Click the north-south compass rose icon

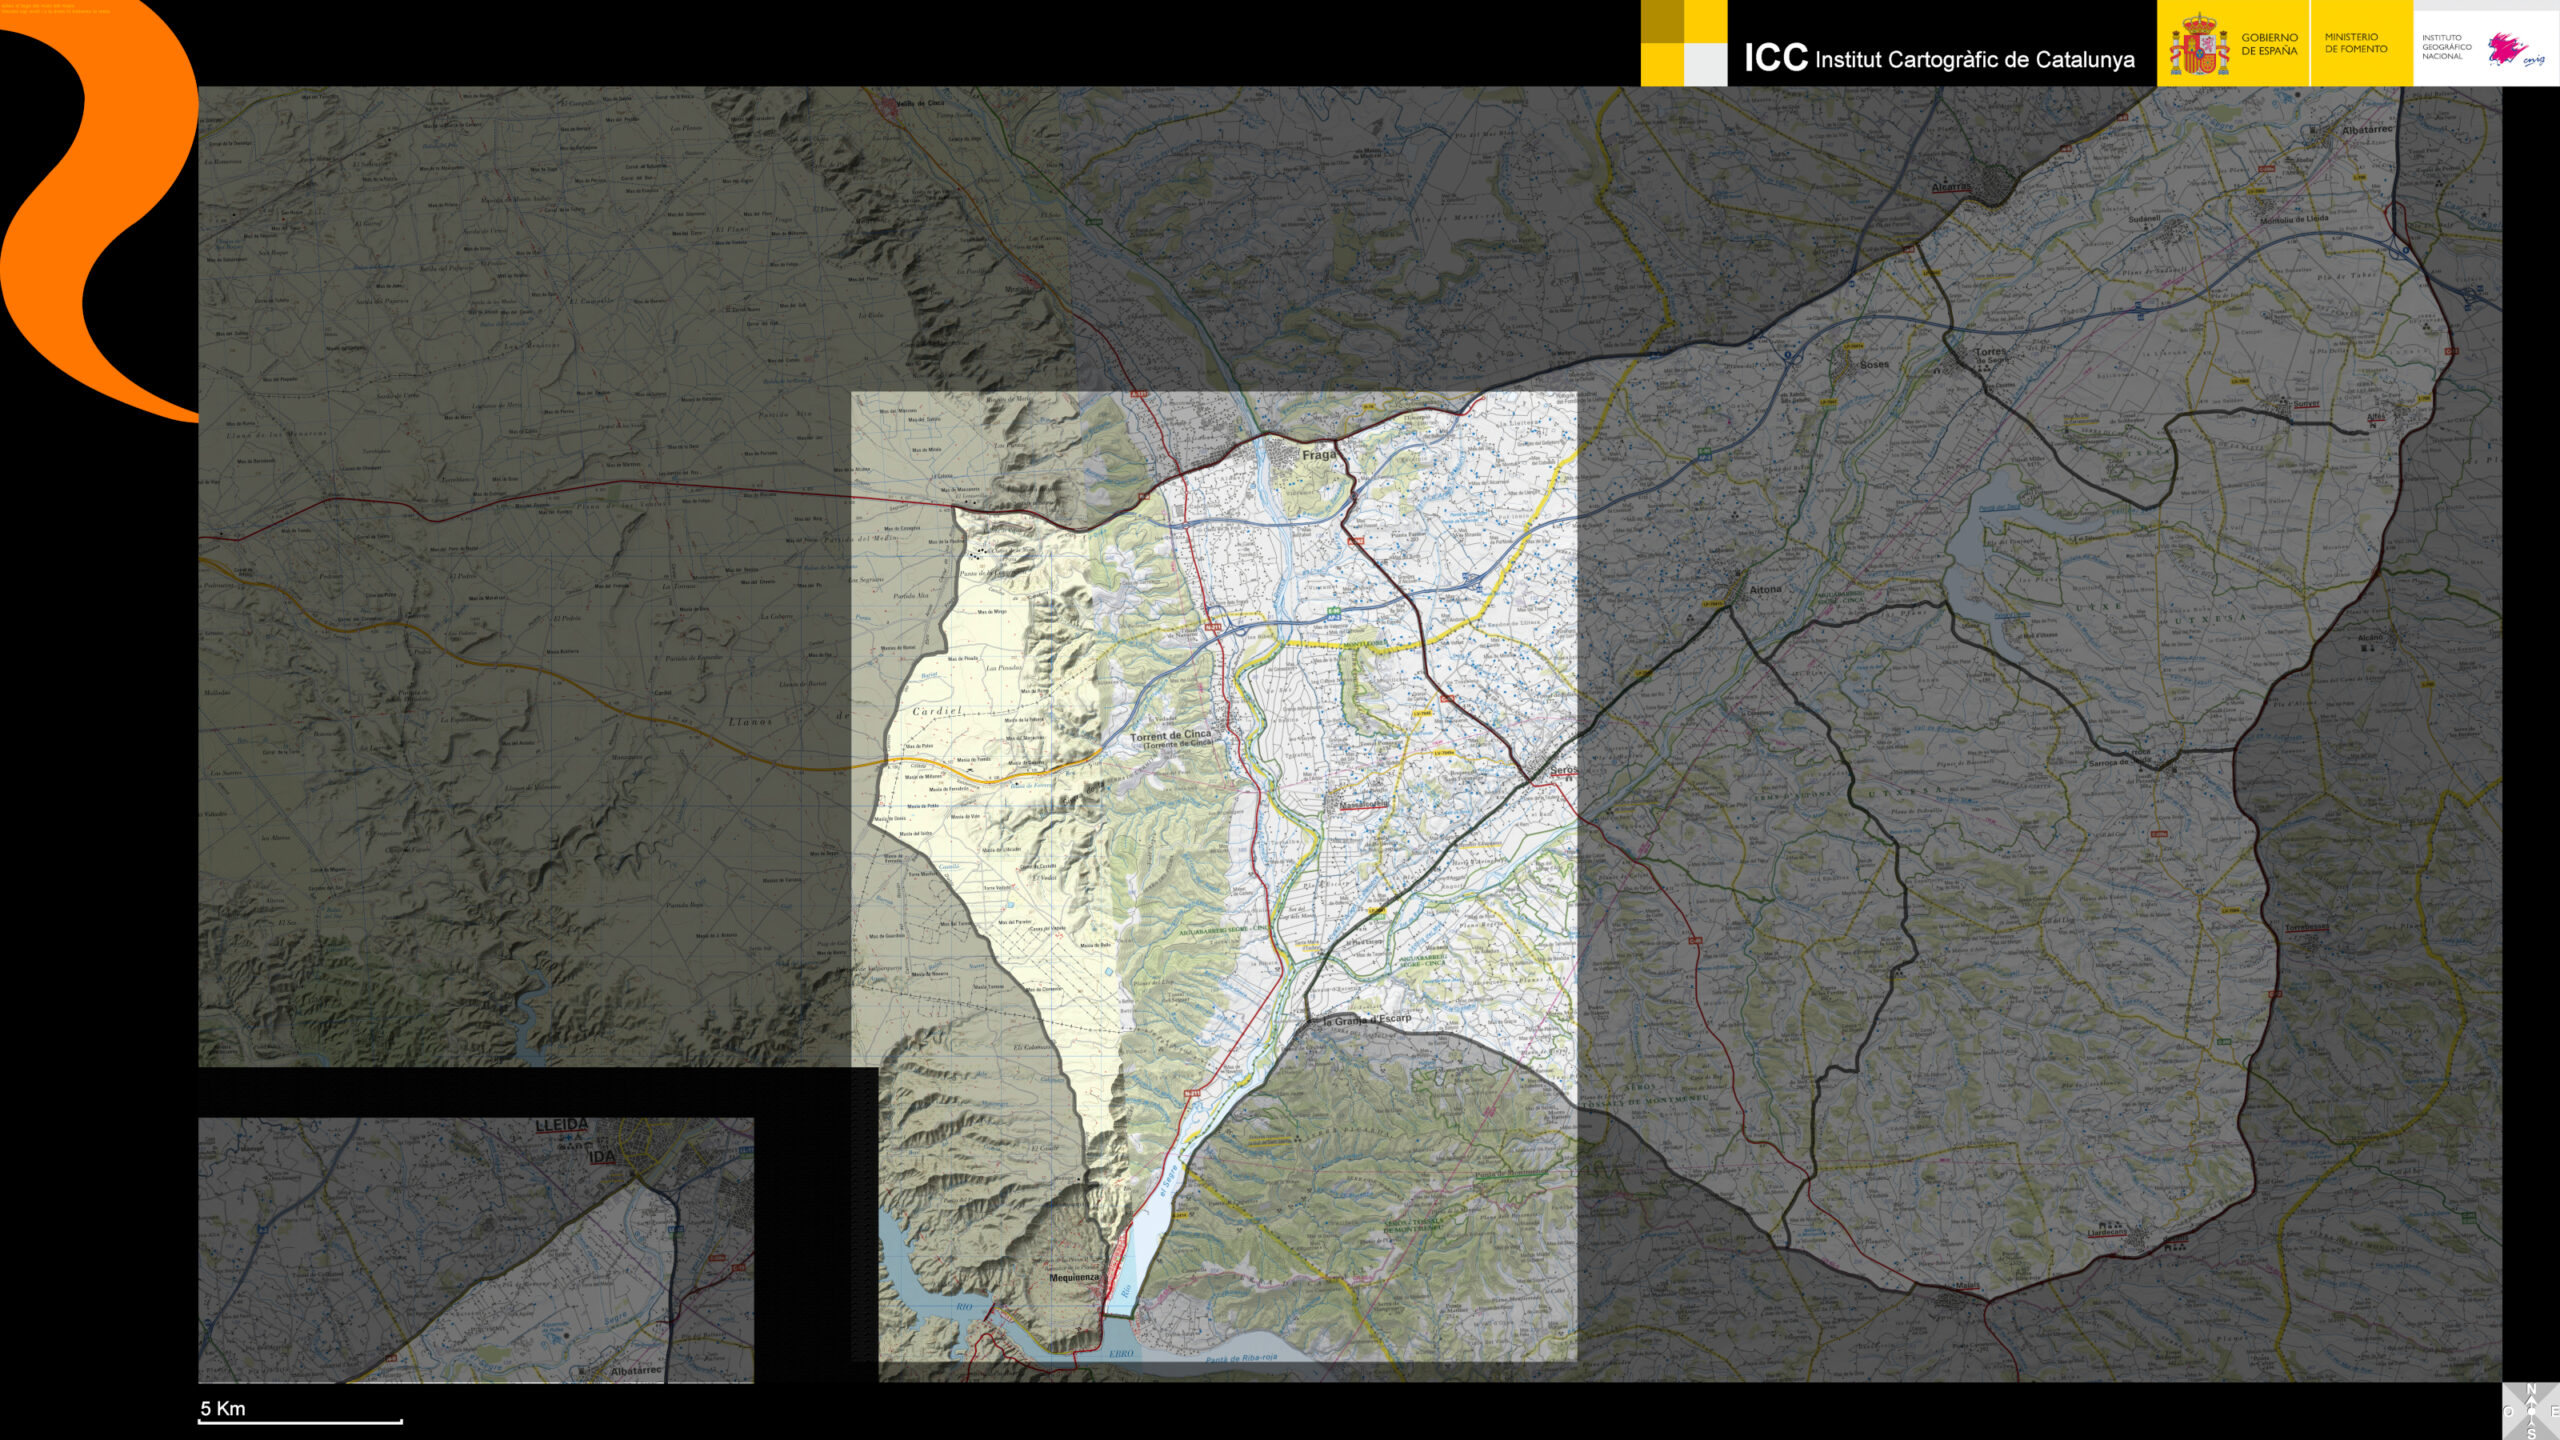pyautogui.click(x=2532, y=1412)
